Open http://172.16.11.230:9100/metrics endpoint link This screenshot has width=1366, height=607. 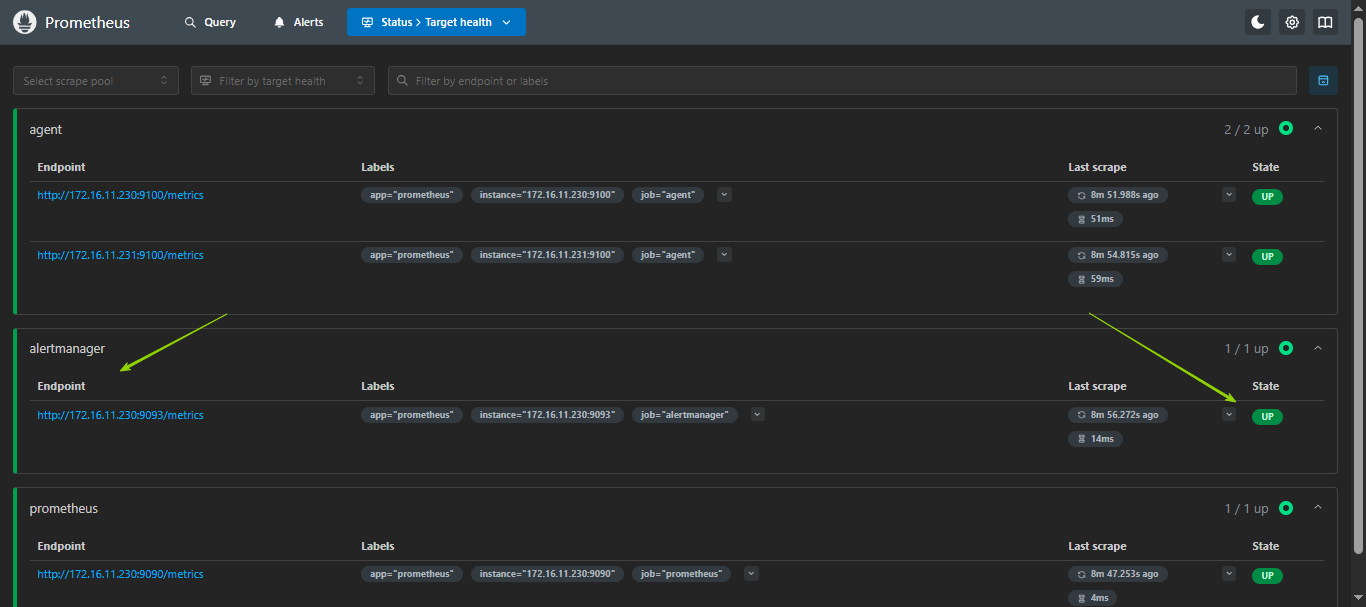120,195
